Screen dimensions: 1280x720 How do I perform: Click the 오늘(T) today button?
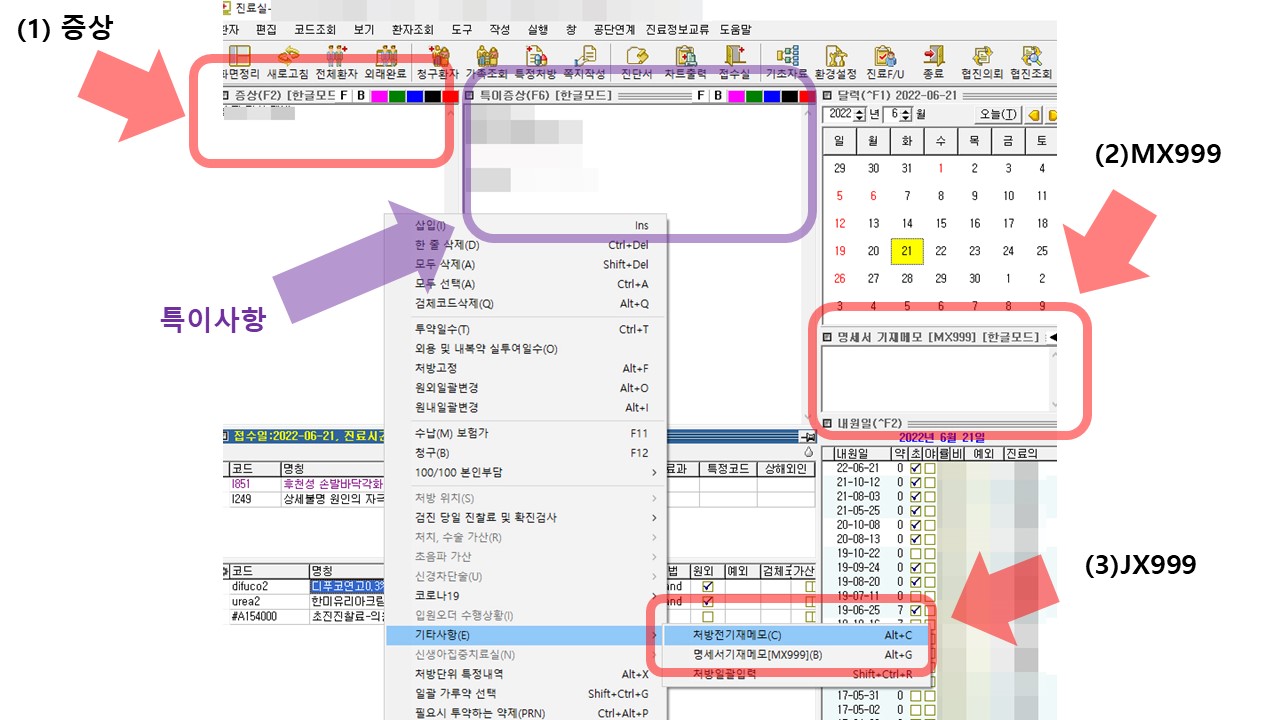tap(996, 114)
